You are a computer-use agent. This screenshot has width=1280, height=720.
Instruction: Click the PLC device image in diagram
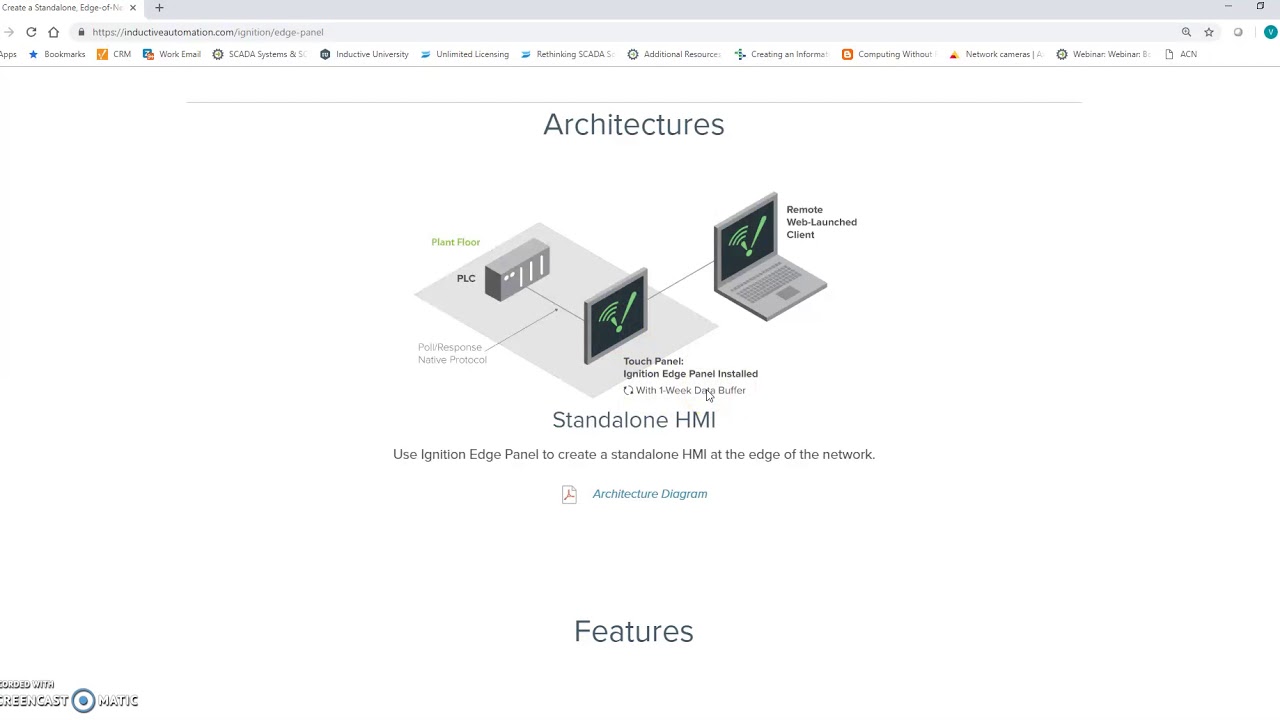coord(517,270)
